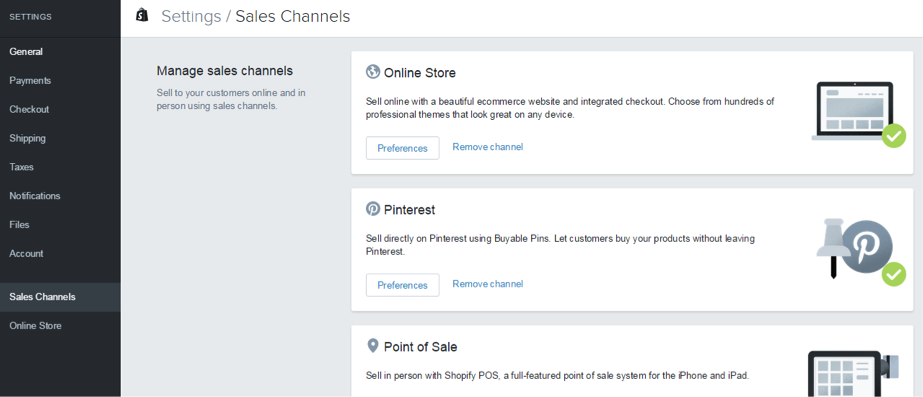Click green checkmark badge on Pinterest card
The image size is (923, 397).
(x=894, y=274)
